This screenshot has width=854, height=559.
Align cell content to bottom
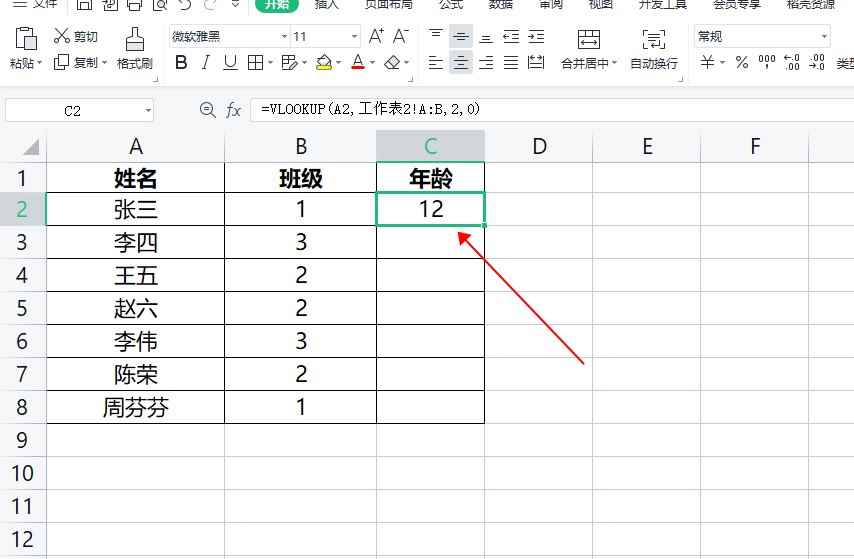click(486, 37)
